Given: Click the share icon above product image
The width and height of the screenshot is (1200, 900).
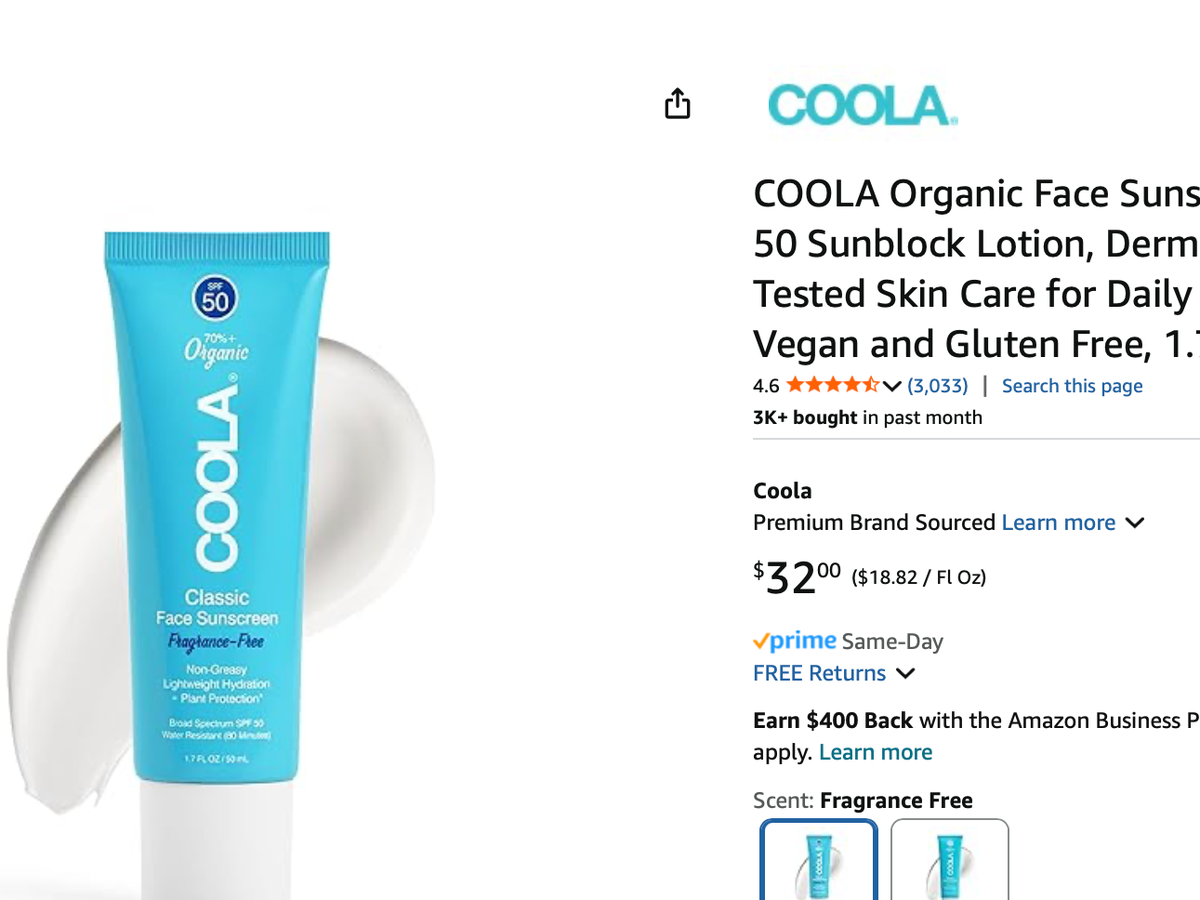Looking at the screenshot, I should click(678, 103).
